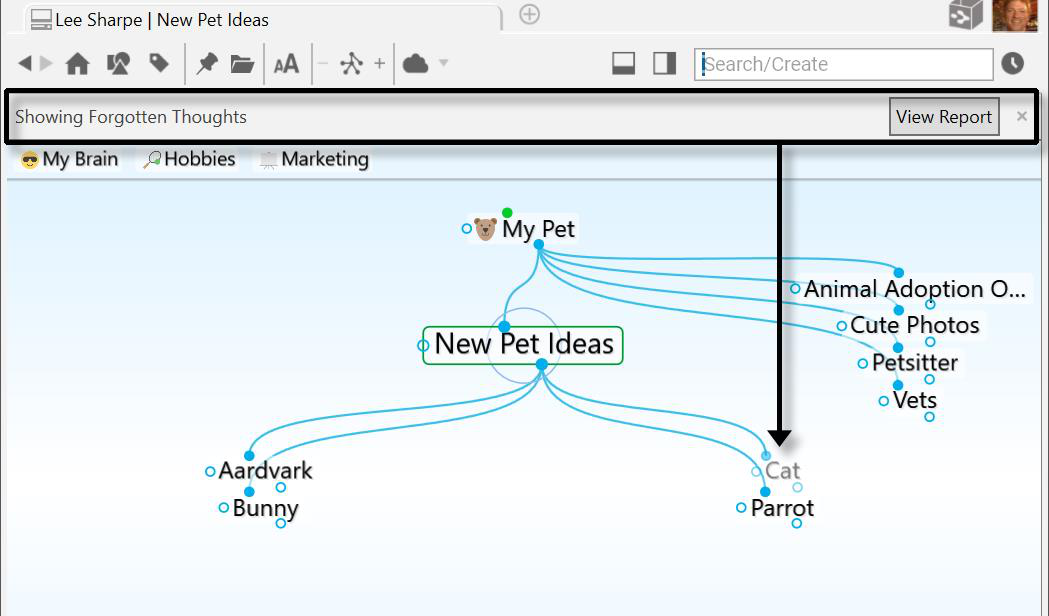Click the AA text size icon
This screenshot has height=616, width=1049.
coord(286,64)
